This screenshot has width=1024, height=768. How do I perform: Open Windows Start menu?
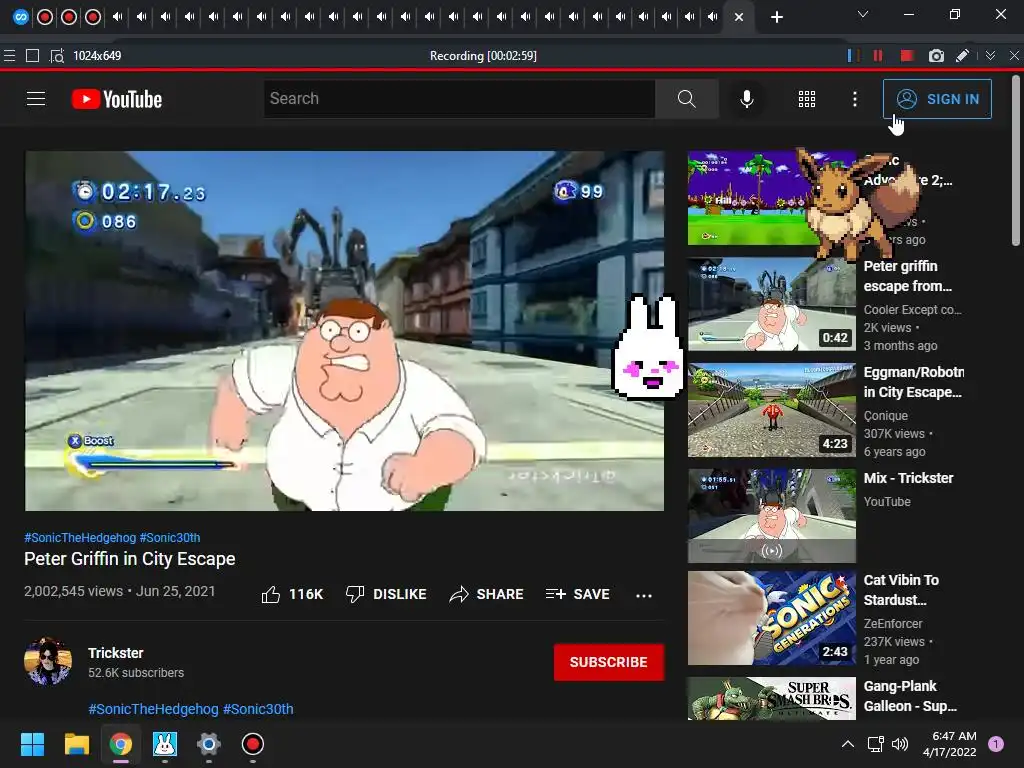(32, 744)
